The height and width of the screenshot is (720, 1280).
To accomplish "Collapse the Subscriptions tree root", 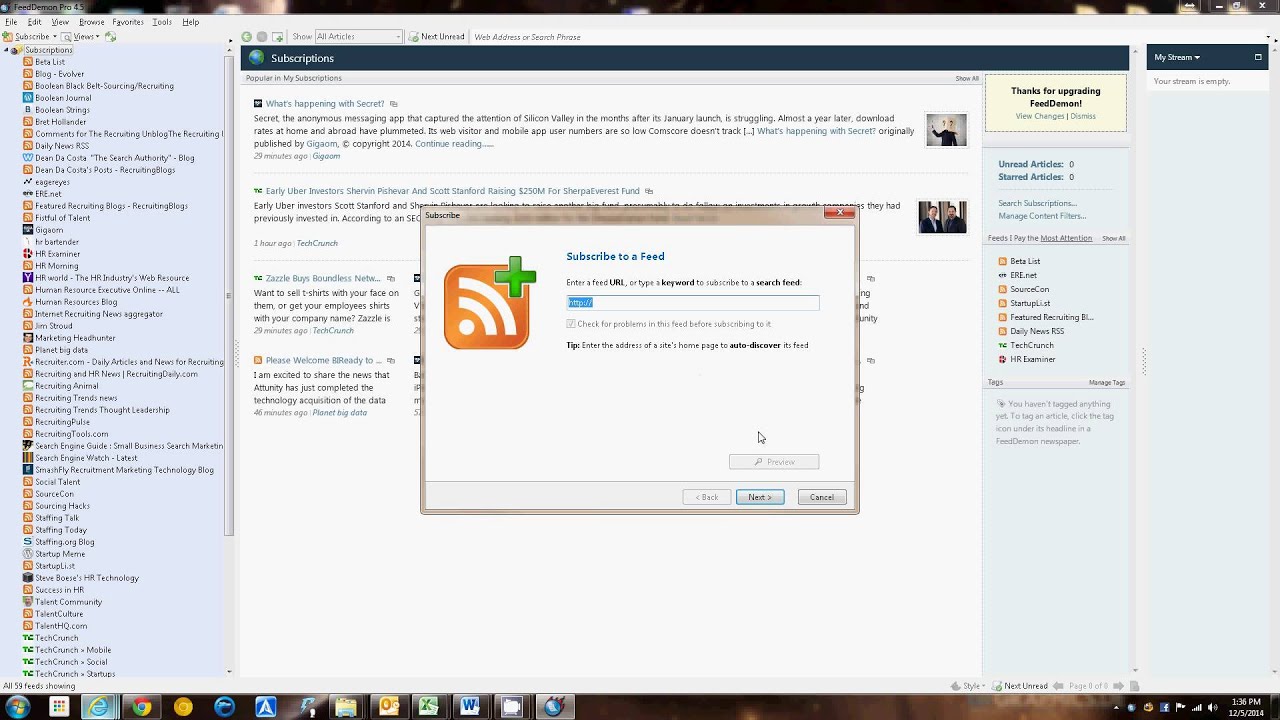I will click(6, 50).
